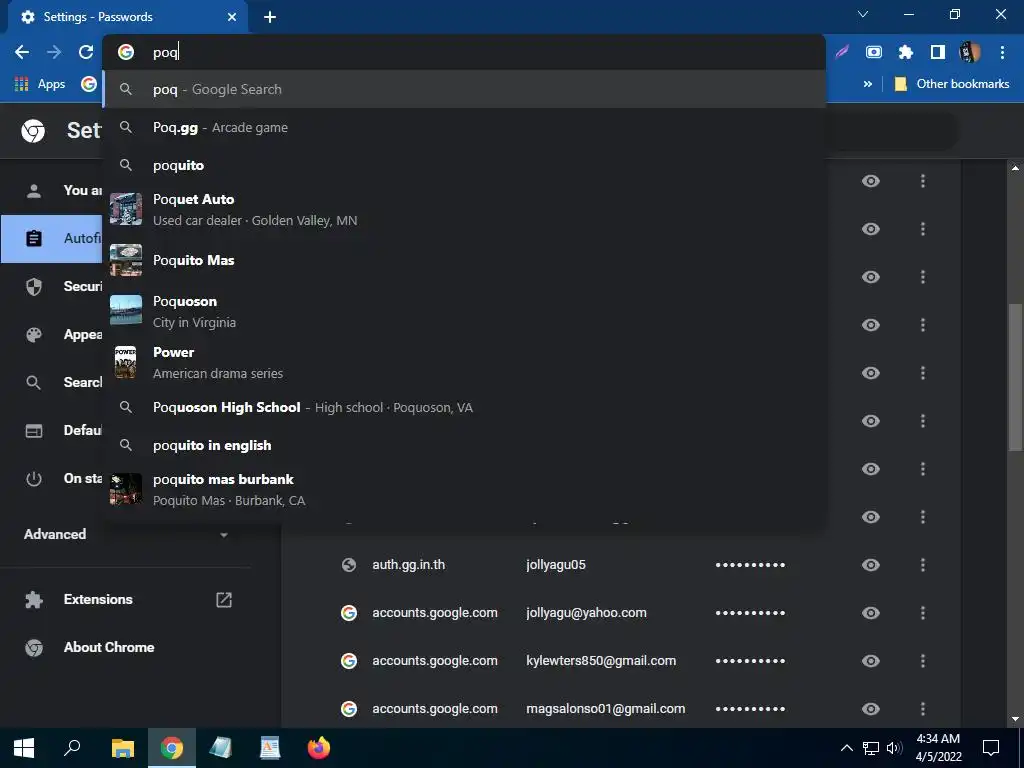Launch Firefox from the taskbar
The width and height of the screenshot is (1024, 768).
tap(319, 748)
